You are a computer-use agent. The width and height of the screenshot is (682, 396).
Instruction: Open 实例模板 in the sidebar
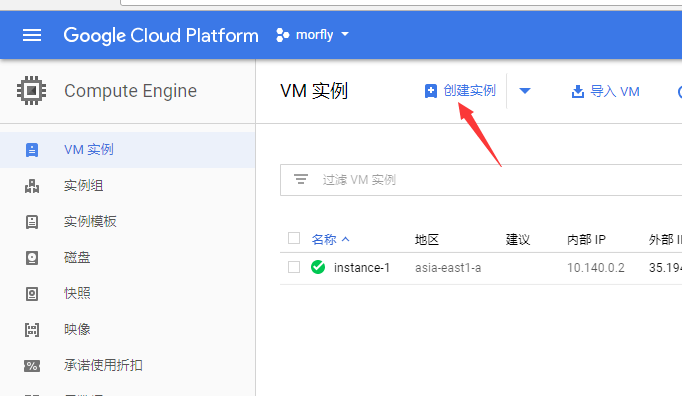click(90, 221)
